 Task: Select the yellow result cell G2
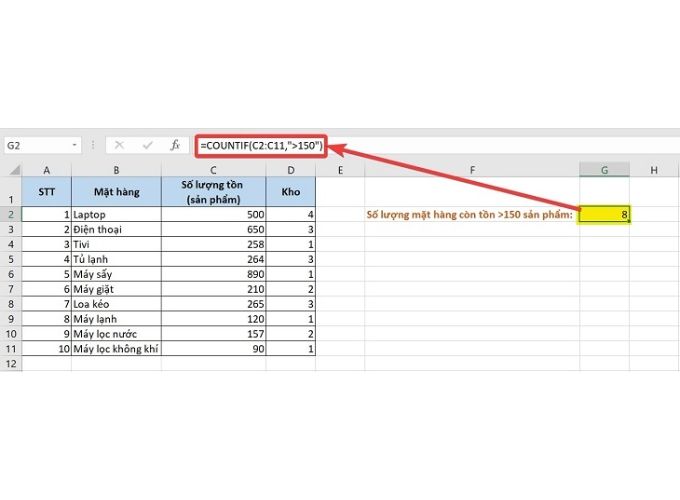click(x=605, y=214)
